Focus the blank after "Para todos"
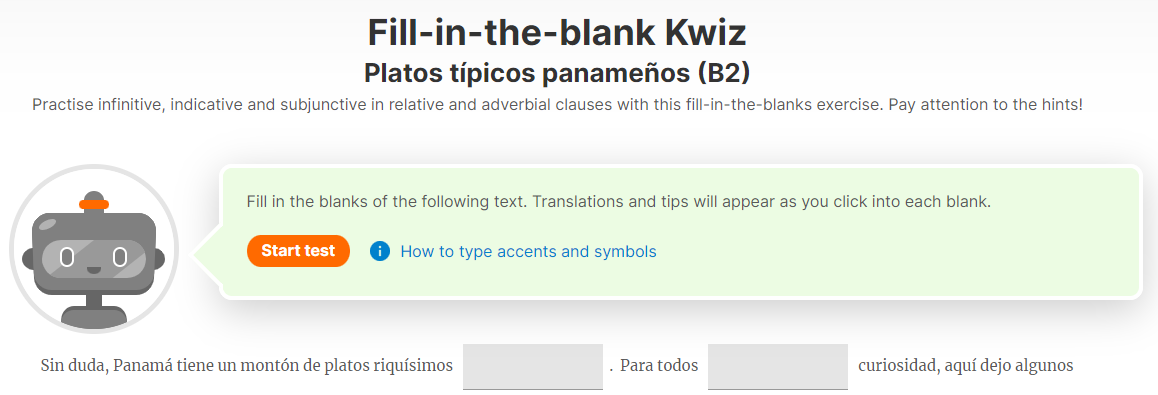The height and width of the screenshot is (395, 1158). pyautogui.click(x=778, y=366)
